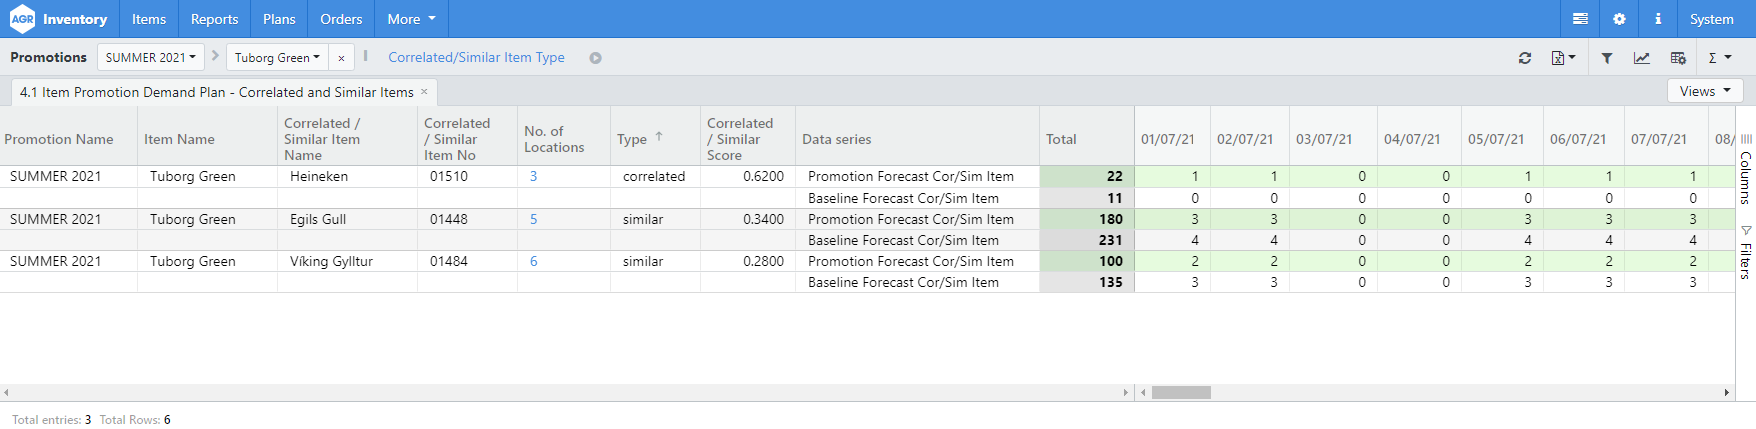
Task: Clear the Tuborg Green selection with x
Action: point(341,58)
